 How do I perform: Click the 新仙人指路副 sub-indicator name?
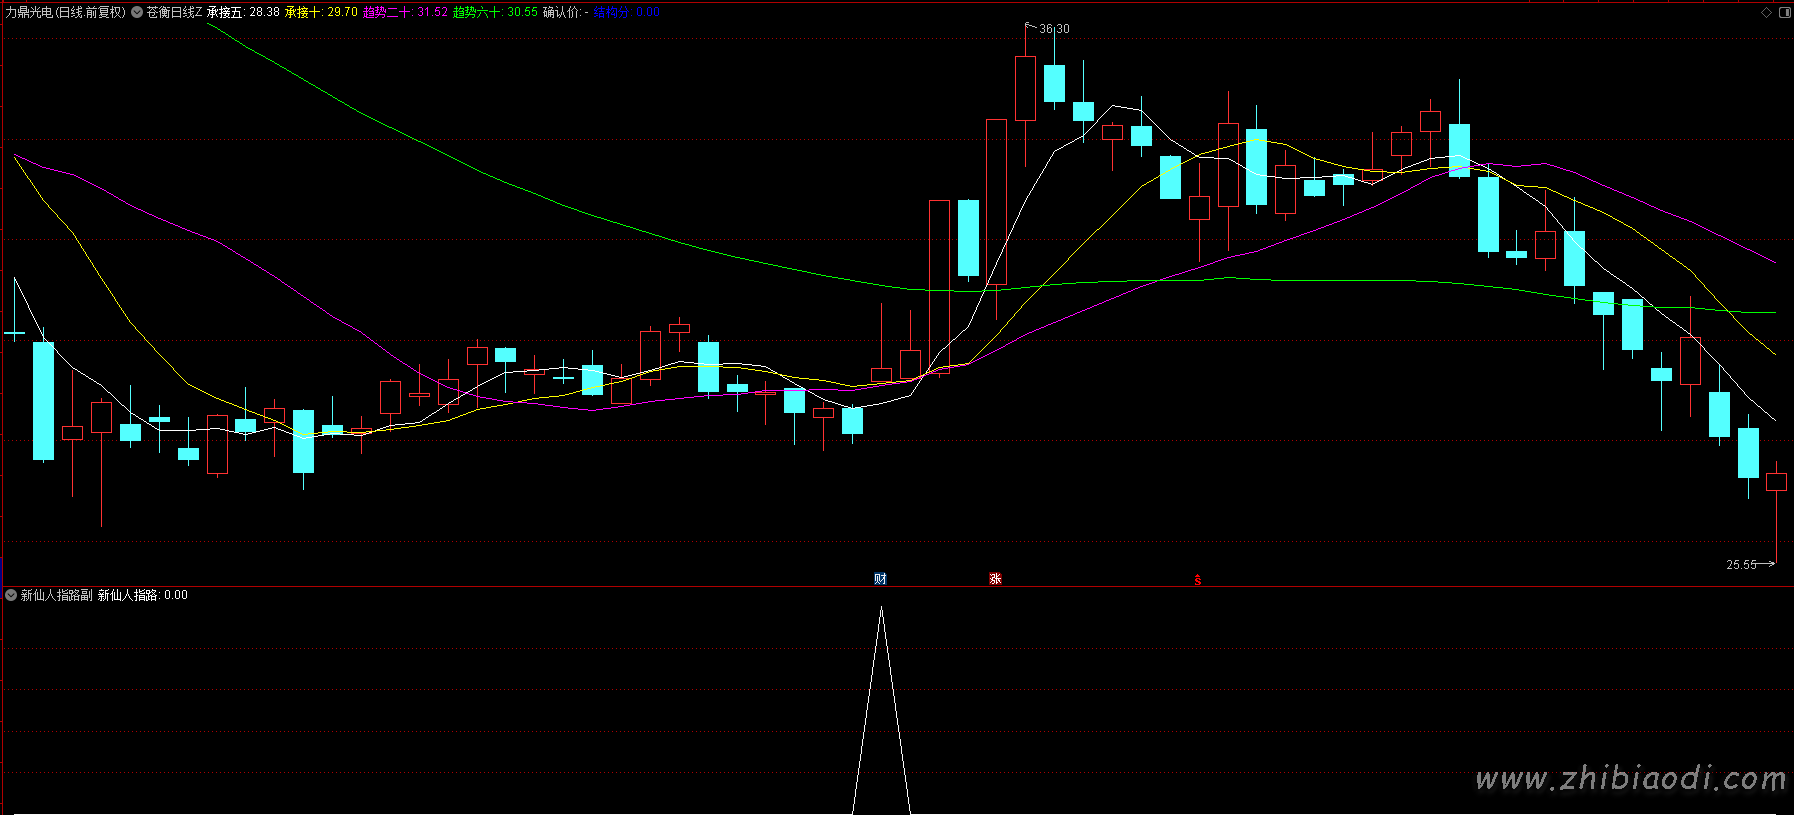(57, 595)
